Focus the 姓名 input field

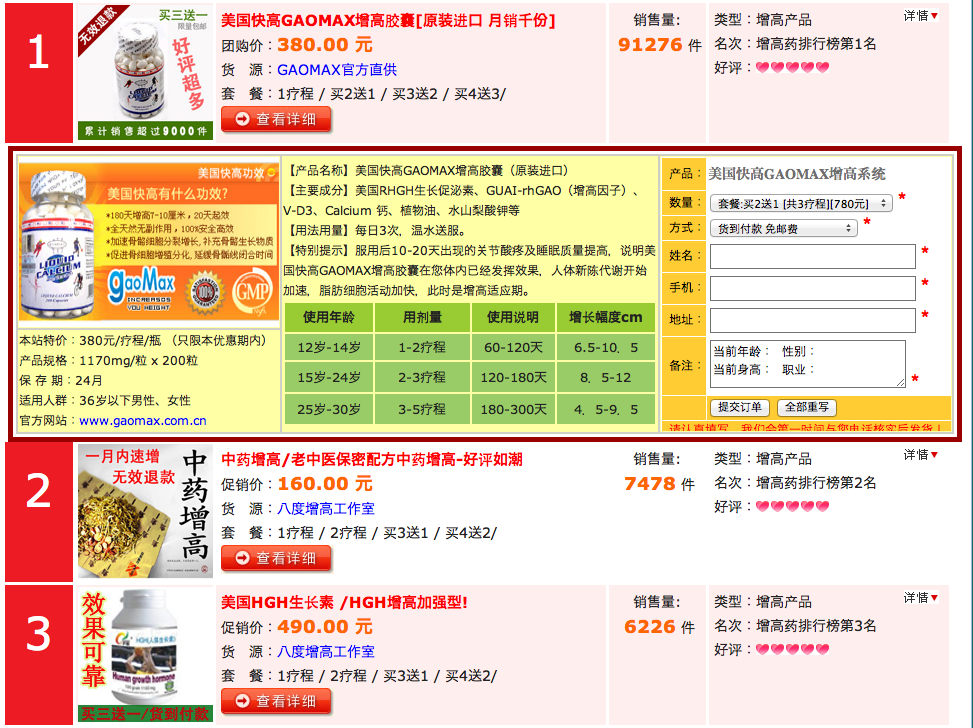[x=813, y=256]
